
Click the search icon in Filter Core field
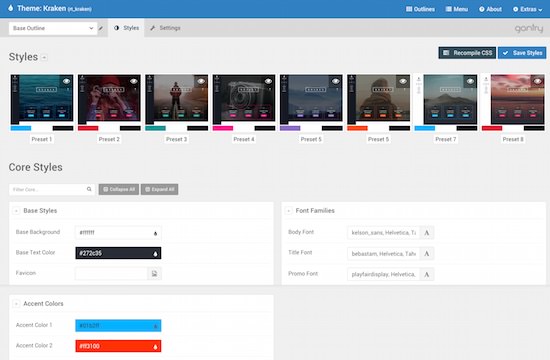click(x=89, y=189)
